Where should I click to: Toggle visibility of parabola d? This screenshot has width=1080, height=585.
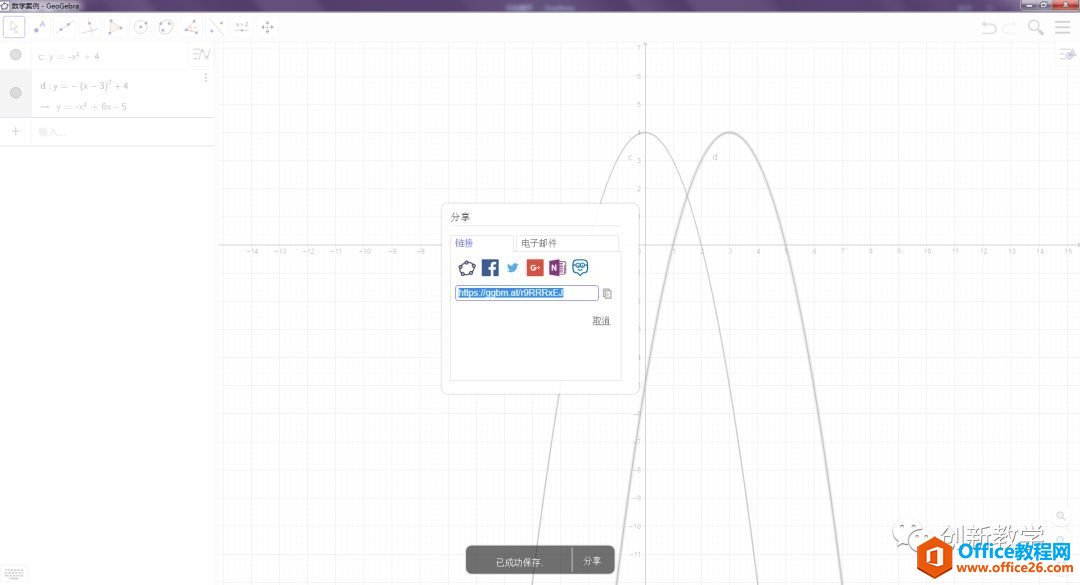pos(15,92)
